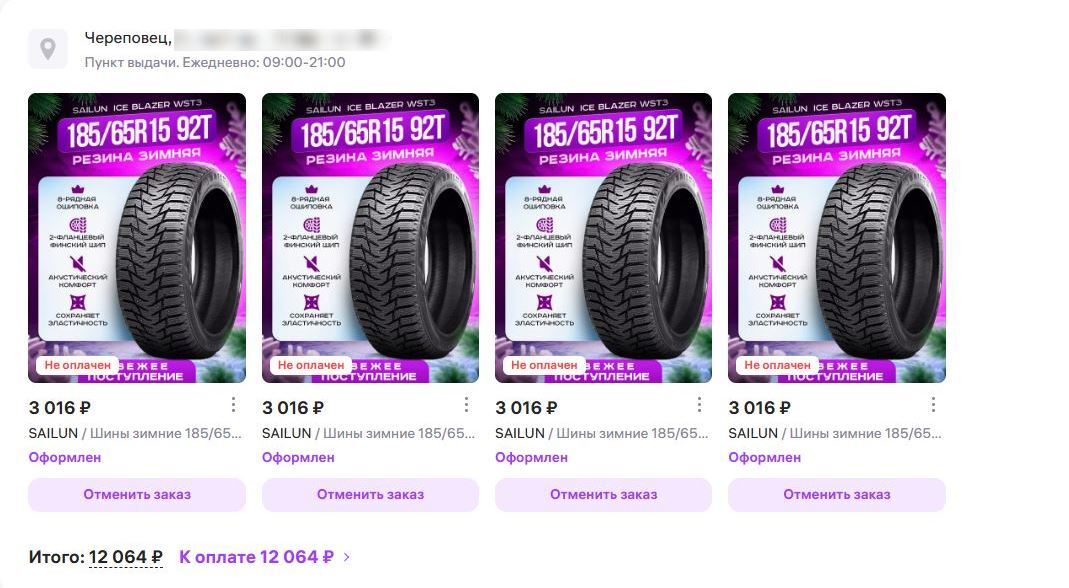Open three-dot menu of fourth tire item
Screen dimensions: 1069x588
[x=933, y=405]
